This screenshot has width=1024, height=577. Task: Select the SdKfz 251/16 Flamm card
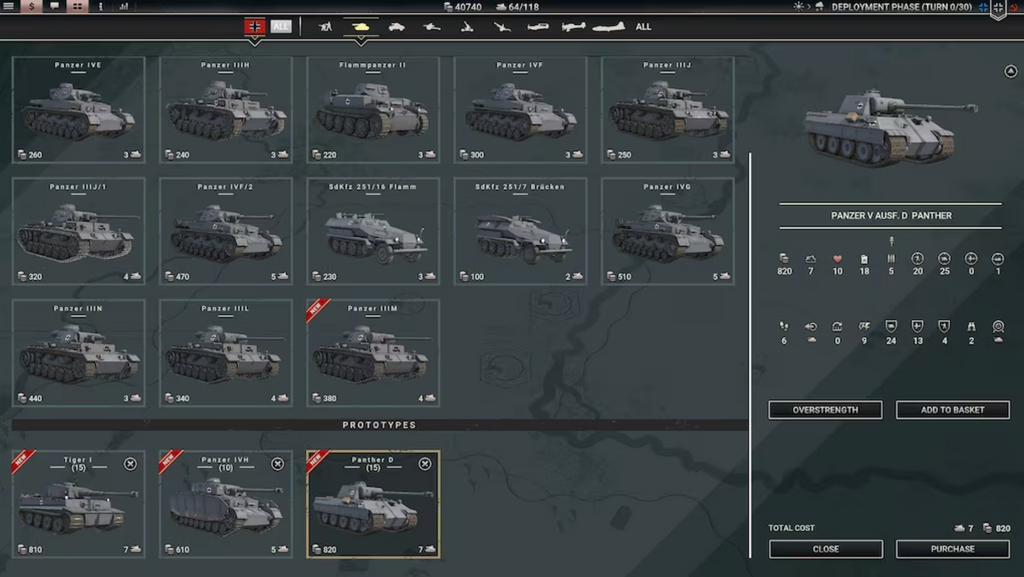pyautogui.click(x=373, y=231)
